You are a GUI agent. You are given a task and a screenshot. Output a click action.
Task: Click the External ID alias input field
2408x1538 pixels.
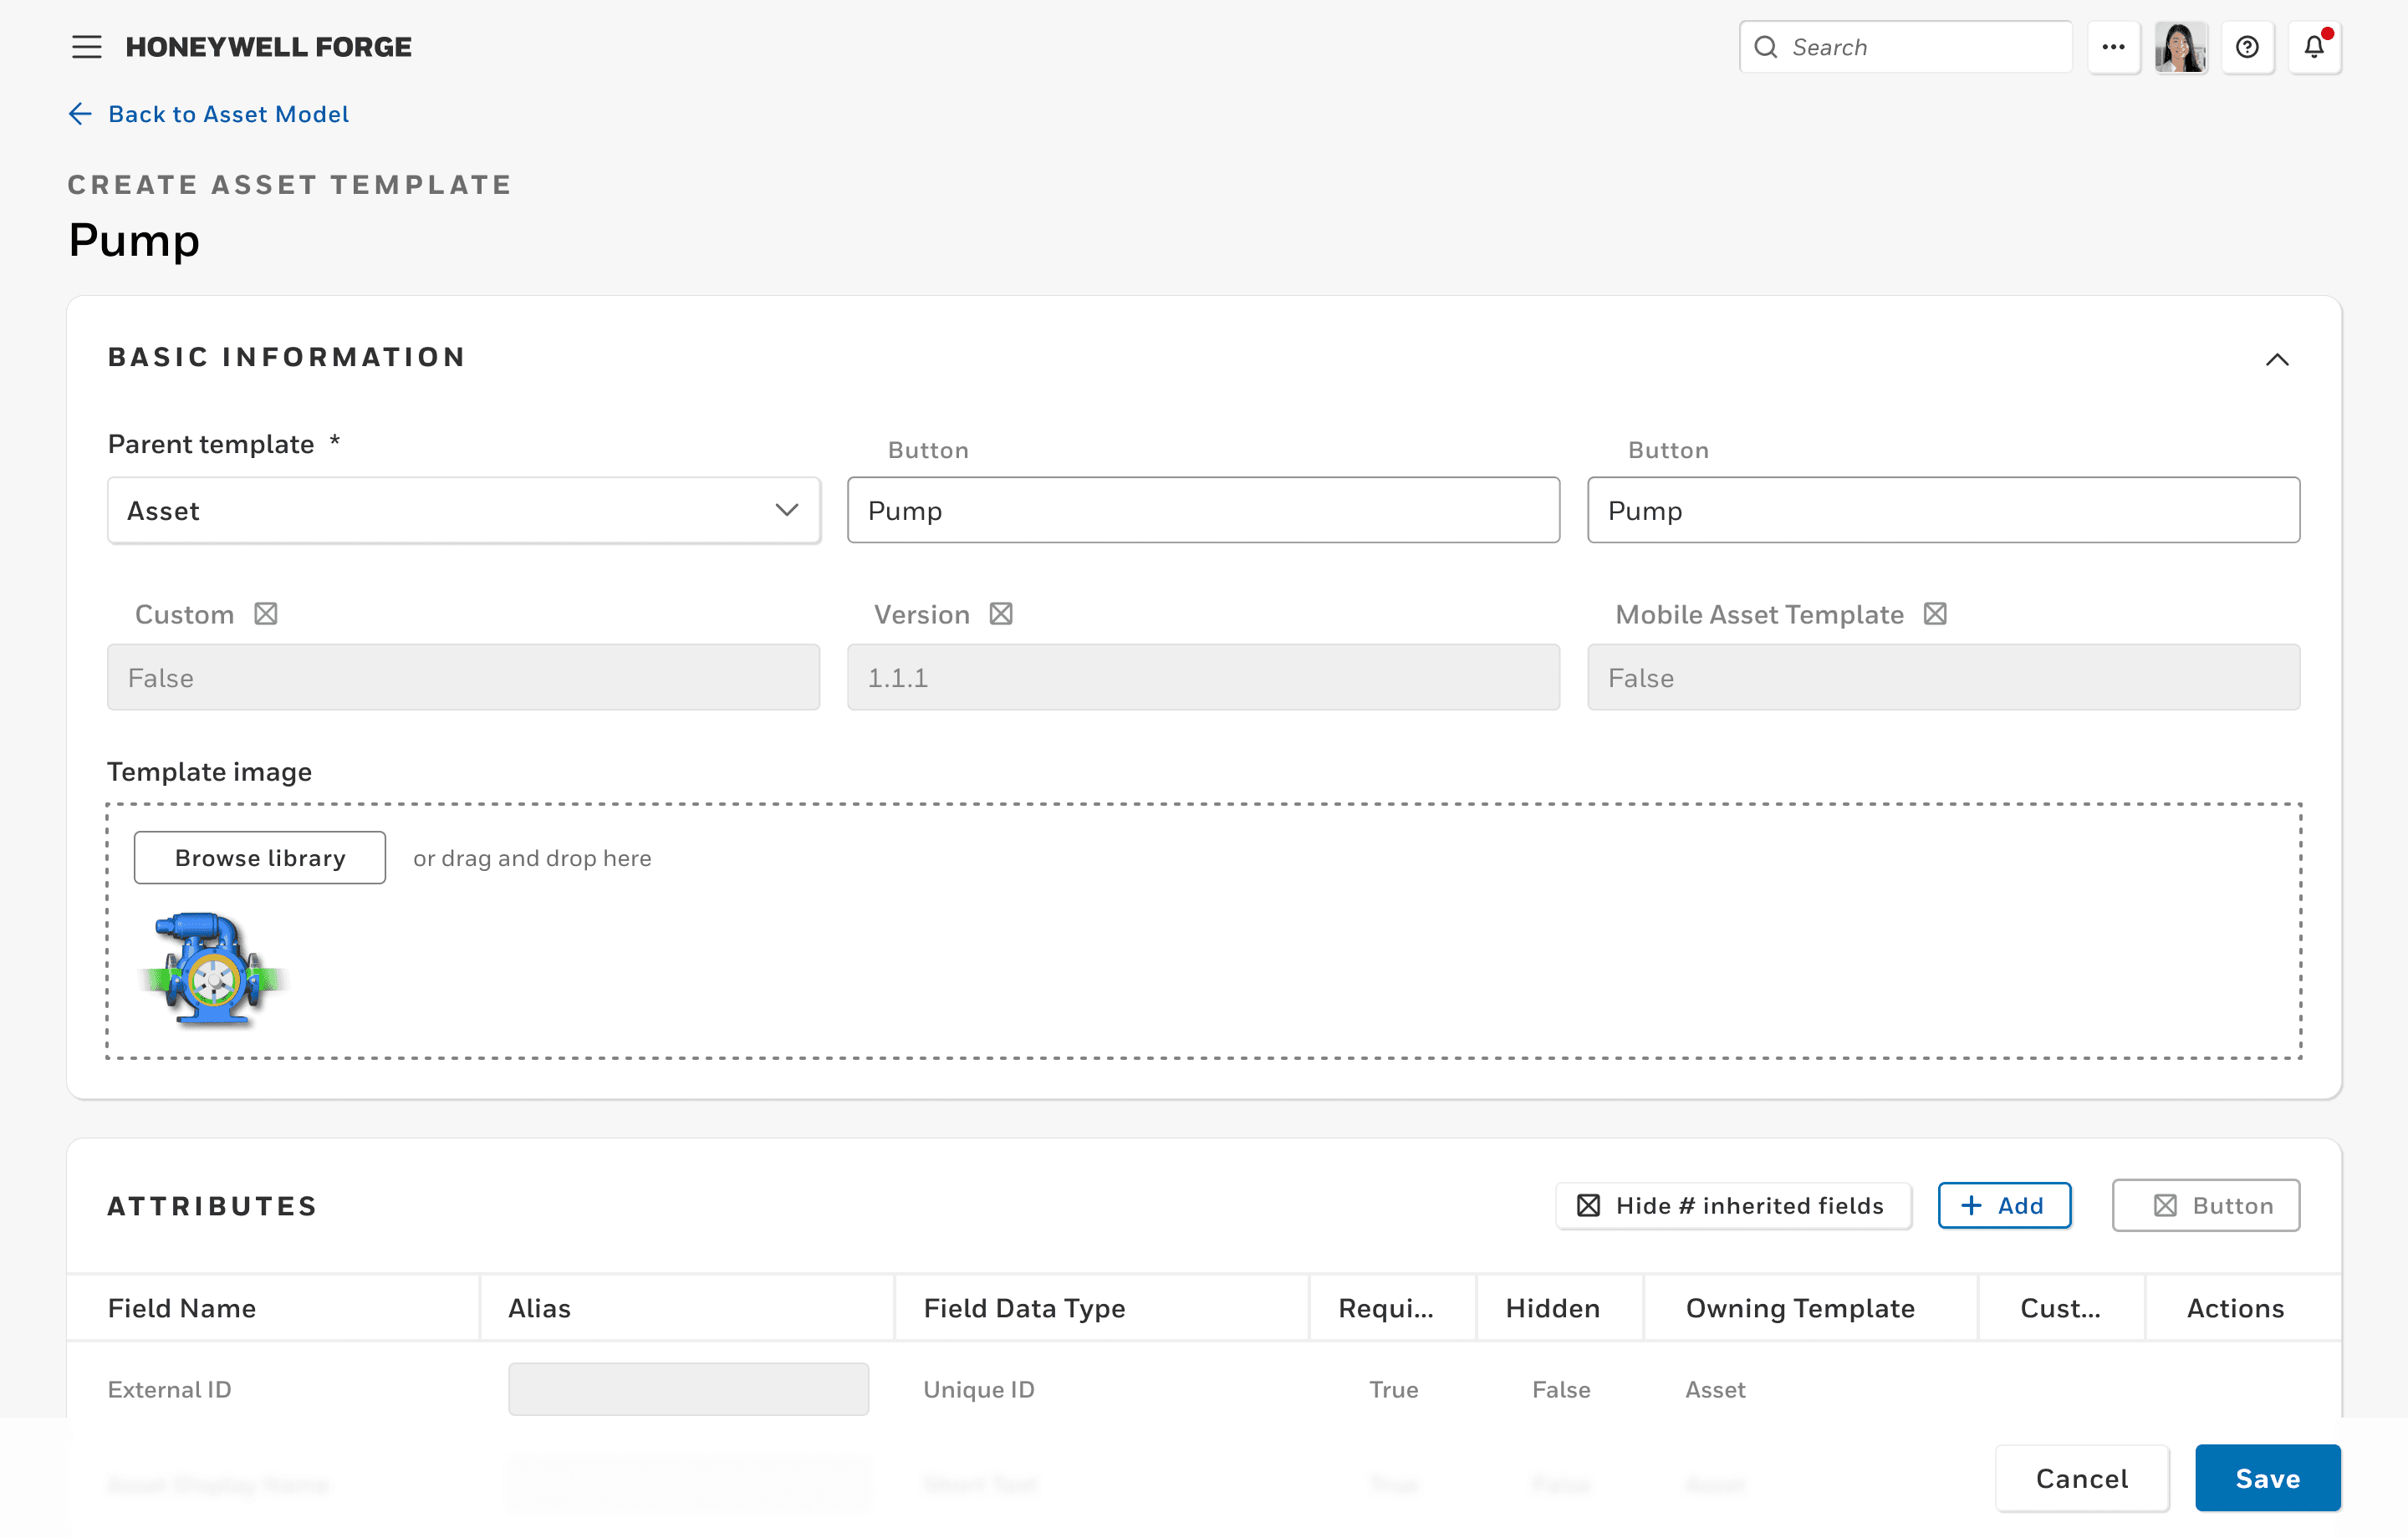tap(690, 1388)
